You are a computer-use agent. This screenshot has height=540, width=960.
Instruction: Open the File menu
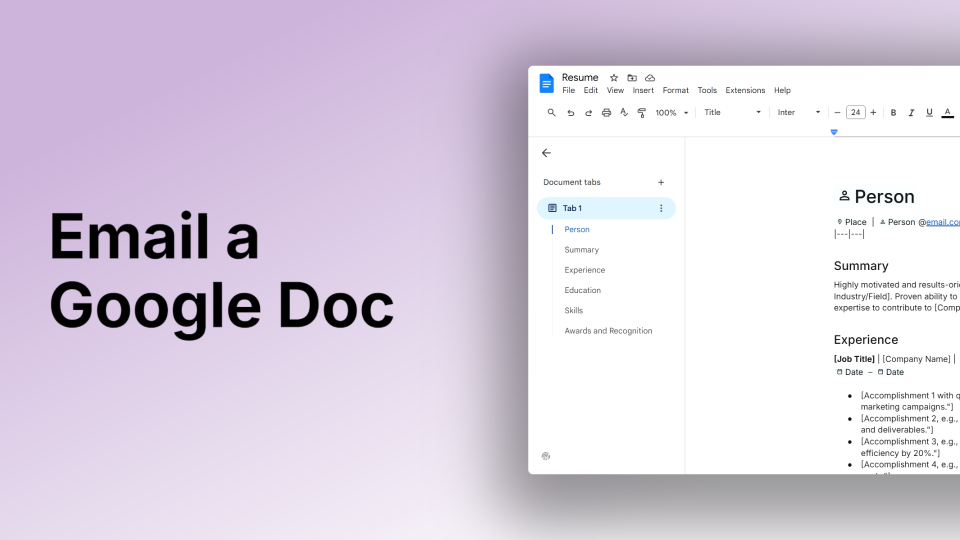click(x=568, y=91)
